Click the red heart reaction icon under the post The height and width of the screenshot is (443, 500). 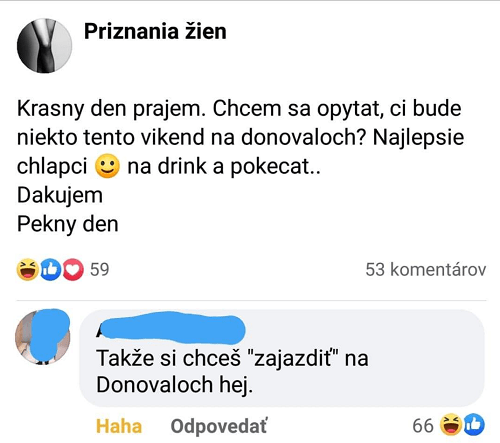click(x=73, y=269)
